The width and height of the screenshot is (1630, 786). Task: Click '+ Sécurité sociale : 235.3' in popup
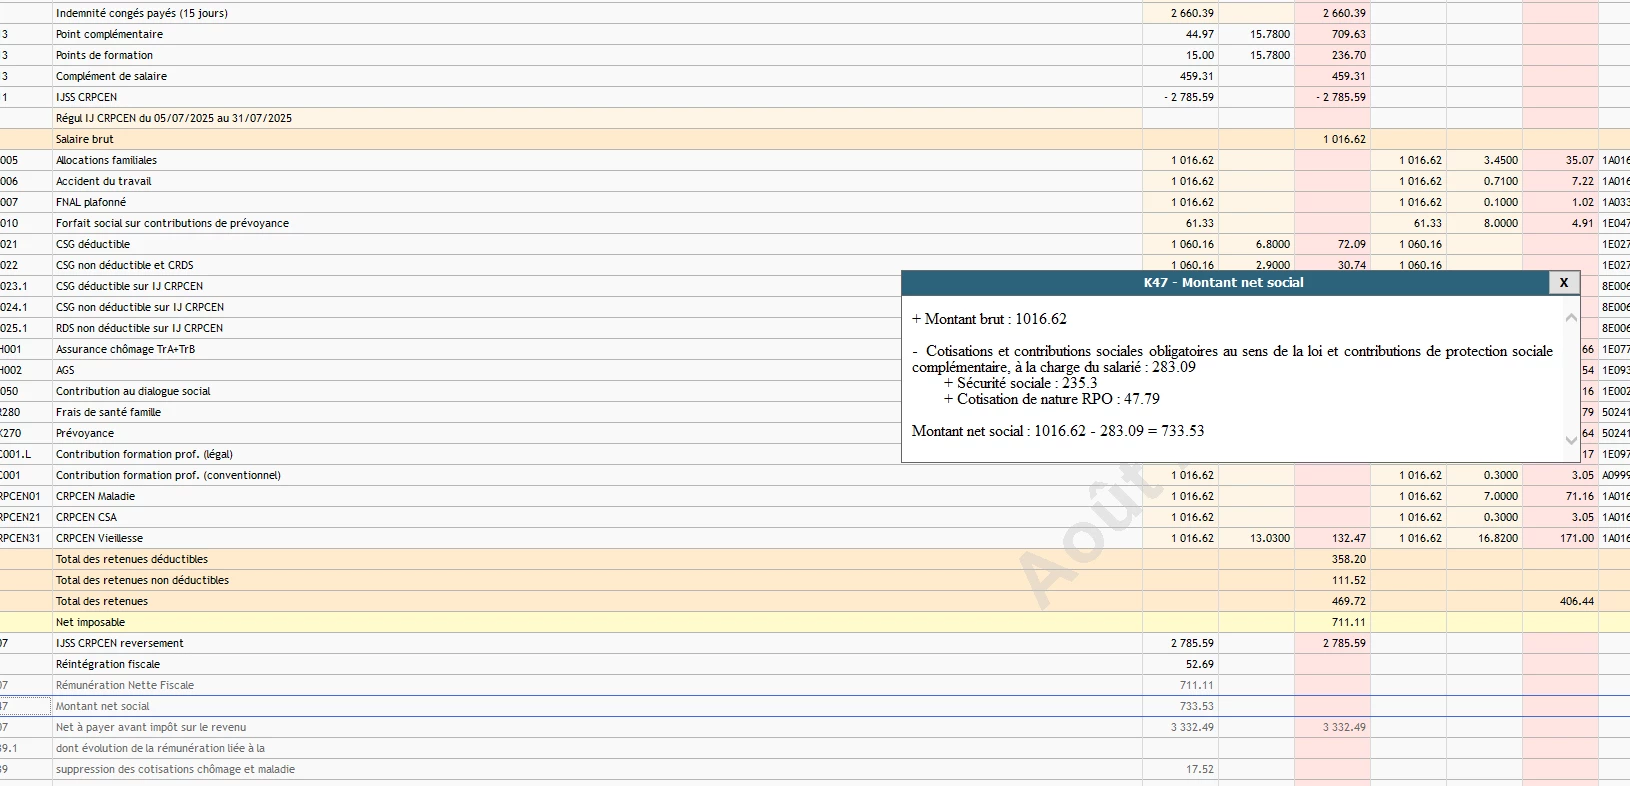point(1020,383)
